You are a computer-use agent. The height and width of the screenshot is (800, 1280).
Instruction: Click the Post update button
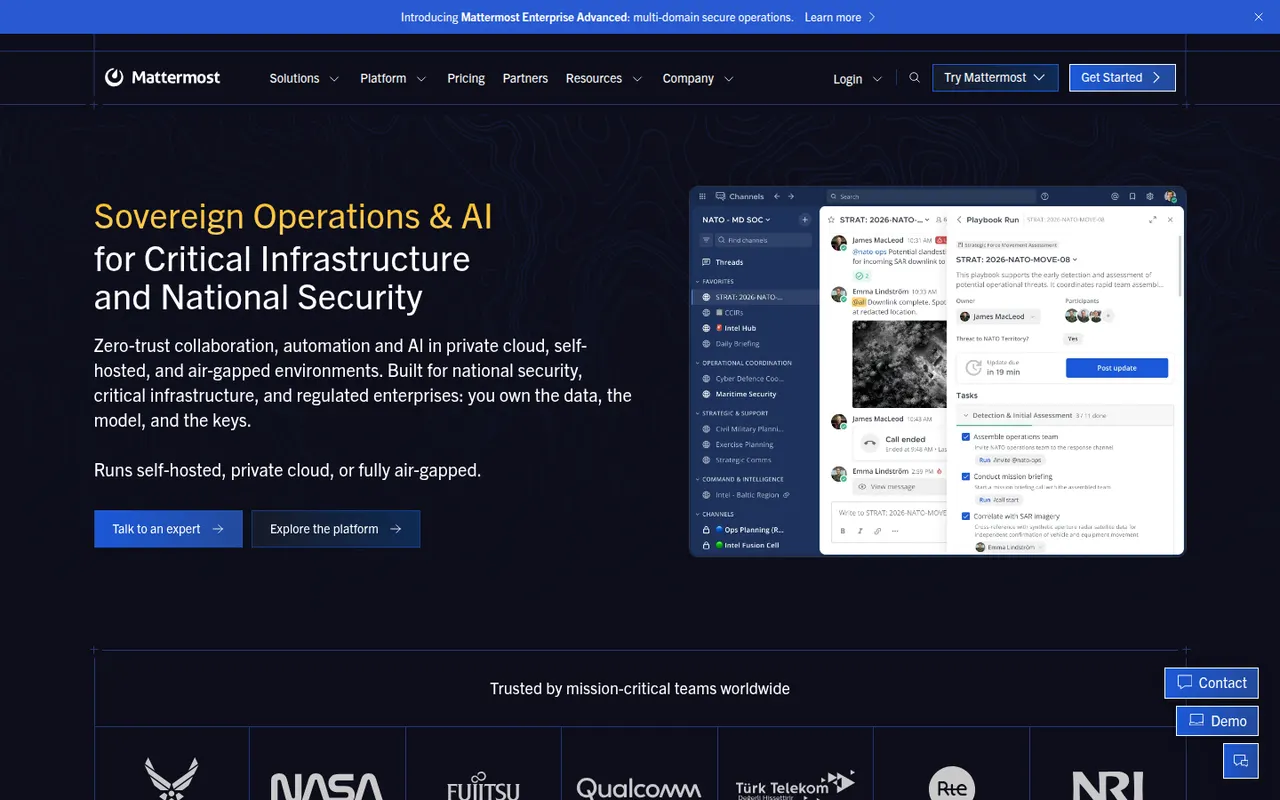[1117, 368]
